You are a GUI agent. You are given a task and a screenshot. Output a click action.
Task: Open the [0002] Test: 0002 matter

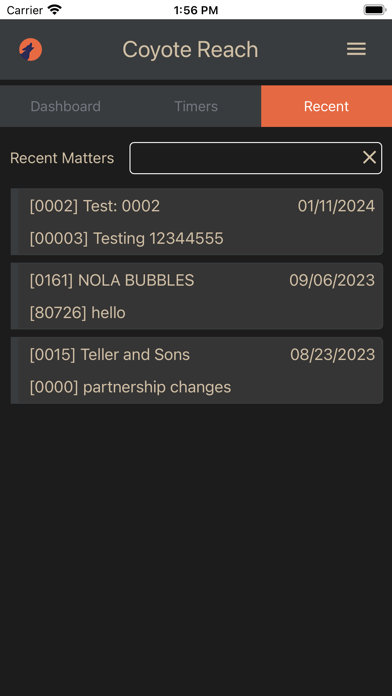tap(95, 206)
